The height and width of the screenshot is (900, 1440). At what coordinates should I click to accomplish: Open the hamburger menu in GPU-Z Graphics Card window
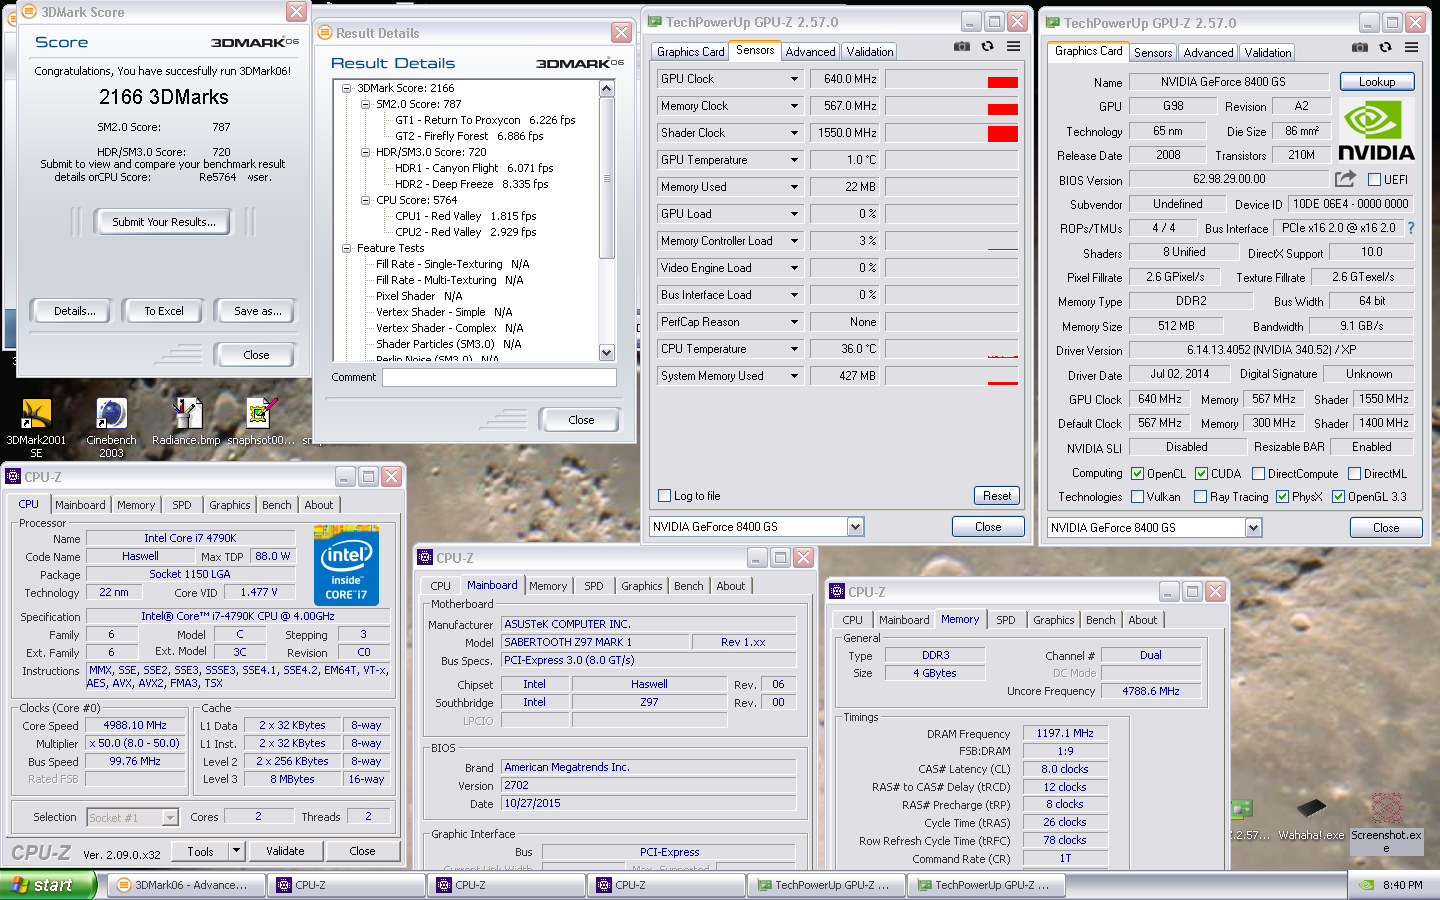tap(1411, 47)
